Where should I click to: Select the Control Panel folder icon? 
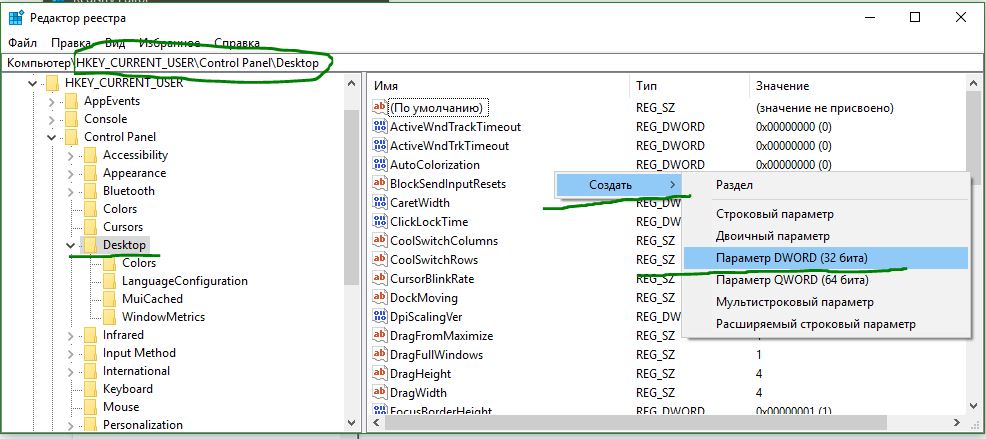tap(72, 137)
